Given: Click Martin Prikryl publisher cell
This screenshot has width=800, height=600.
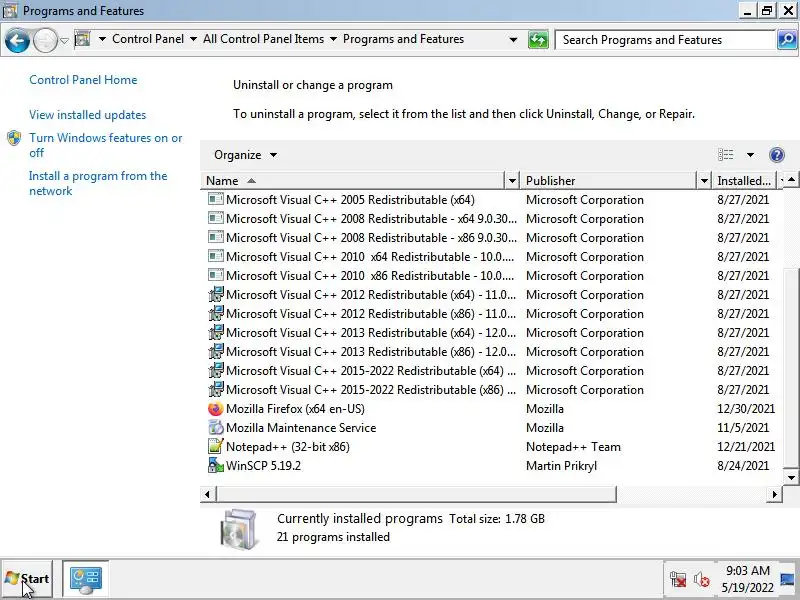Looking at the screenshot, I should tap(561, 466).
